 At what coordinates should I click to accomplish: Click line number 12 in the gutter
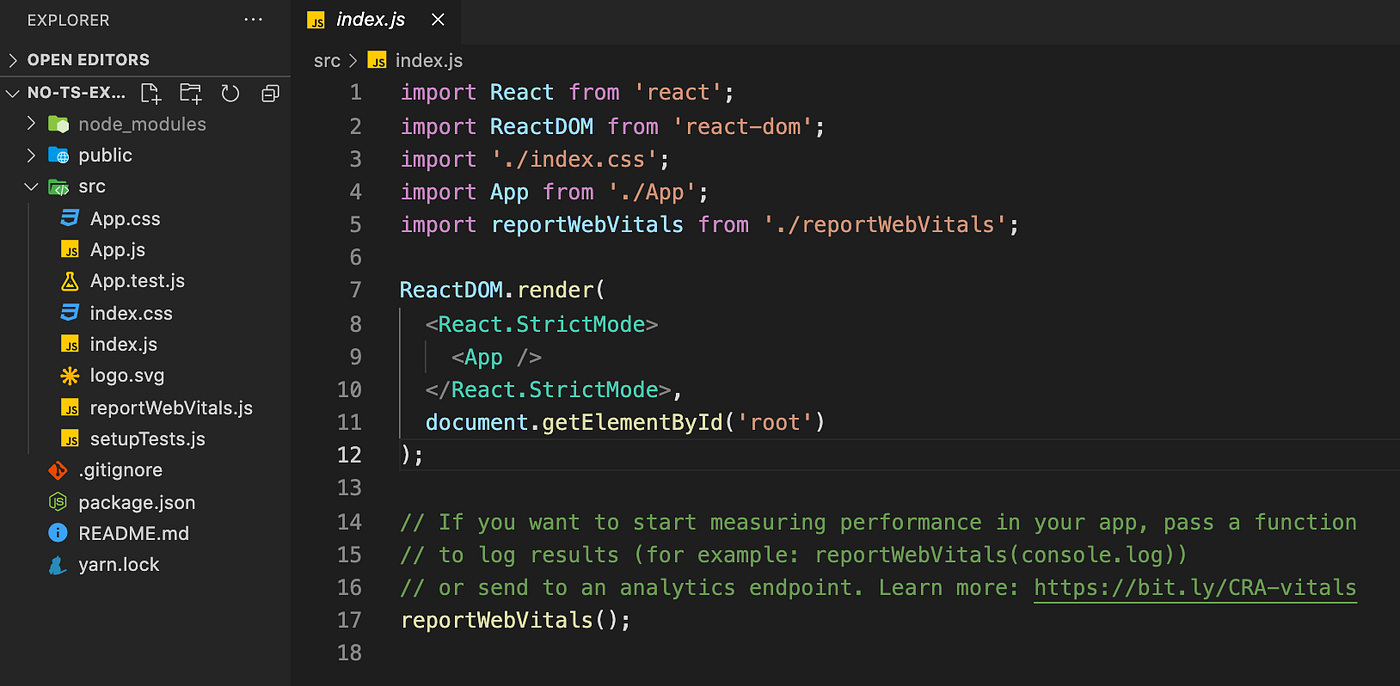click(x=349, y=455)
